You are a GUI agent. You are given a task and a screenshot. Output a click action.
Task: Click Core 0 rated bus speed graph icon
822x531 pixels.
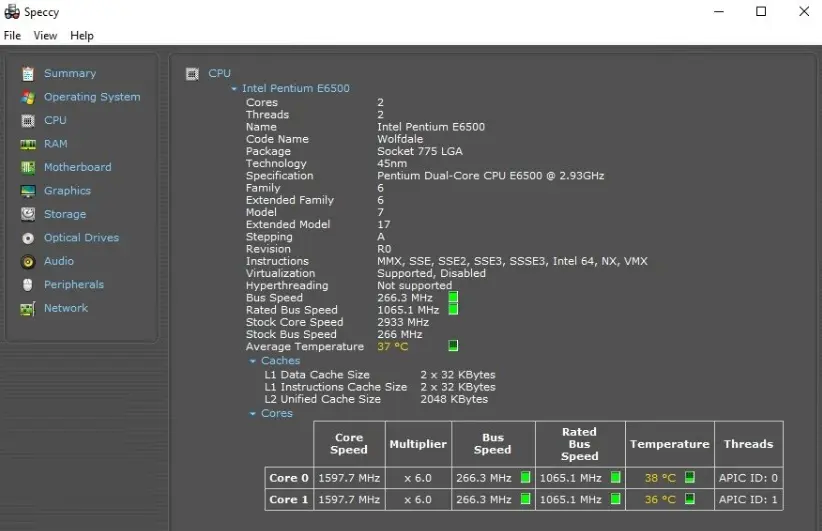[x=616, y=478]
